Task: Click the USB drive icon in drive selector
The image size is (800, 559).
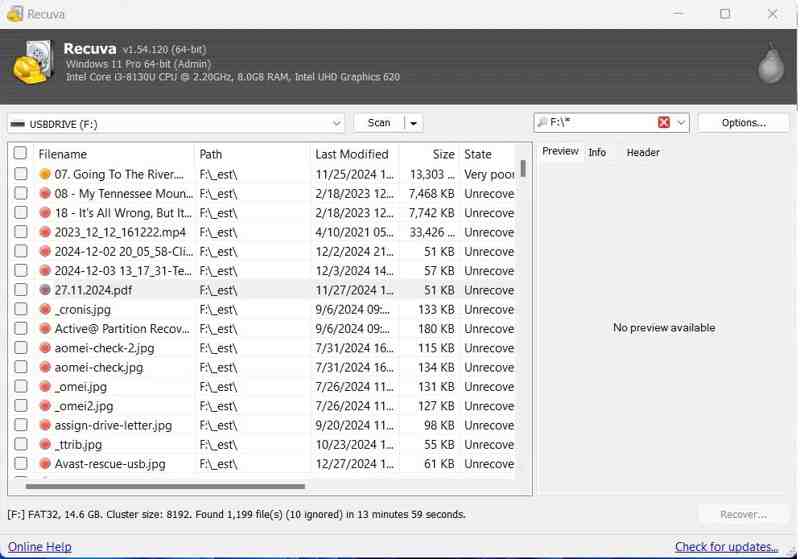Action: tap(18, 124)
